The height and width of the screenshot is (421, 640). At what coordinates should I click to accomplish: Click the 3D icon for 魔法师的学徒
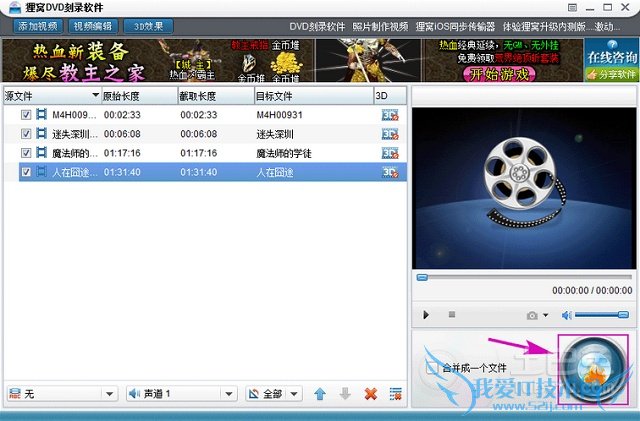tap(390, 153)
